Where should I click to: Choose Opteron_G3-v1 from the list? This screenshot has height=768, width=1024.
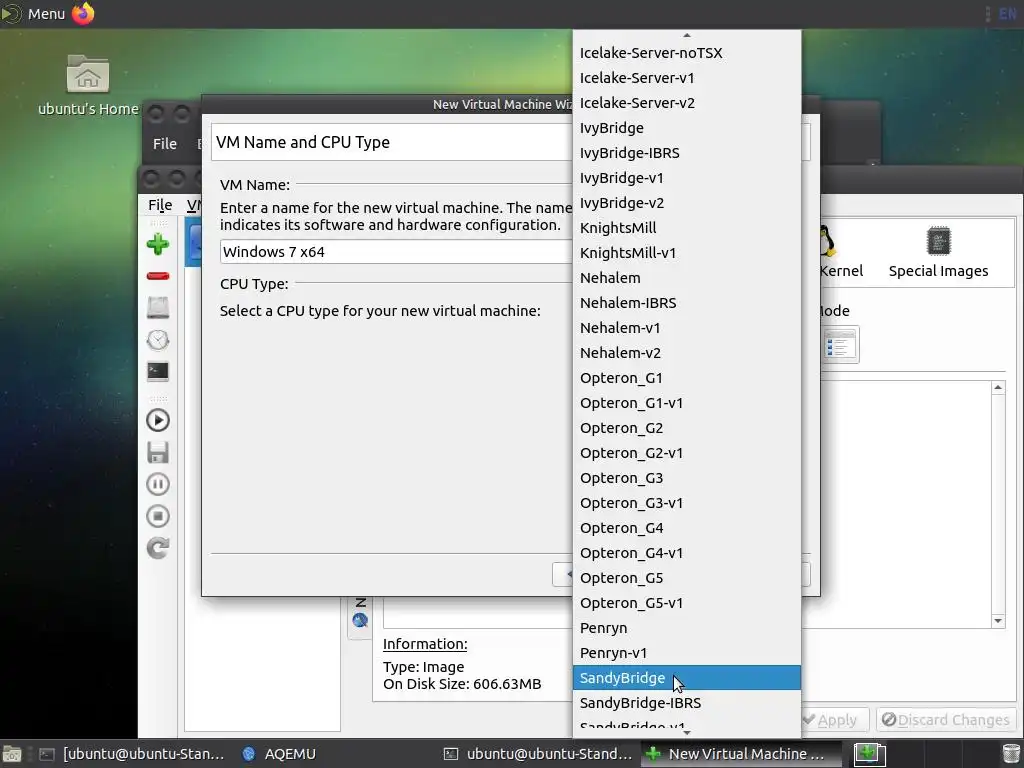[x=686, y=503]
